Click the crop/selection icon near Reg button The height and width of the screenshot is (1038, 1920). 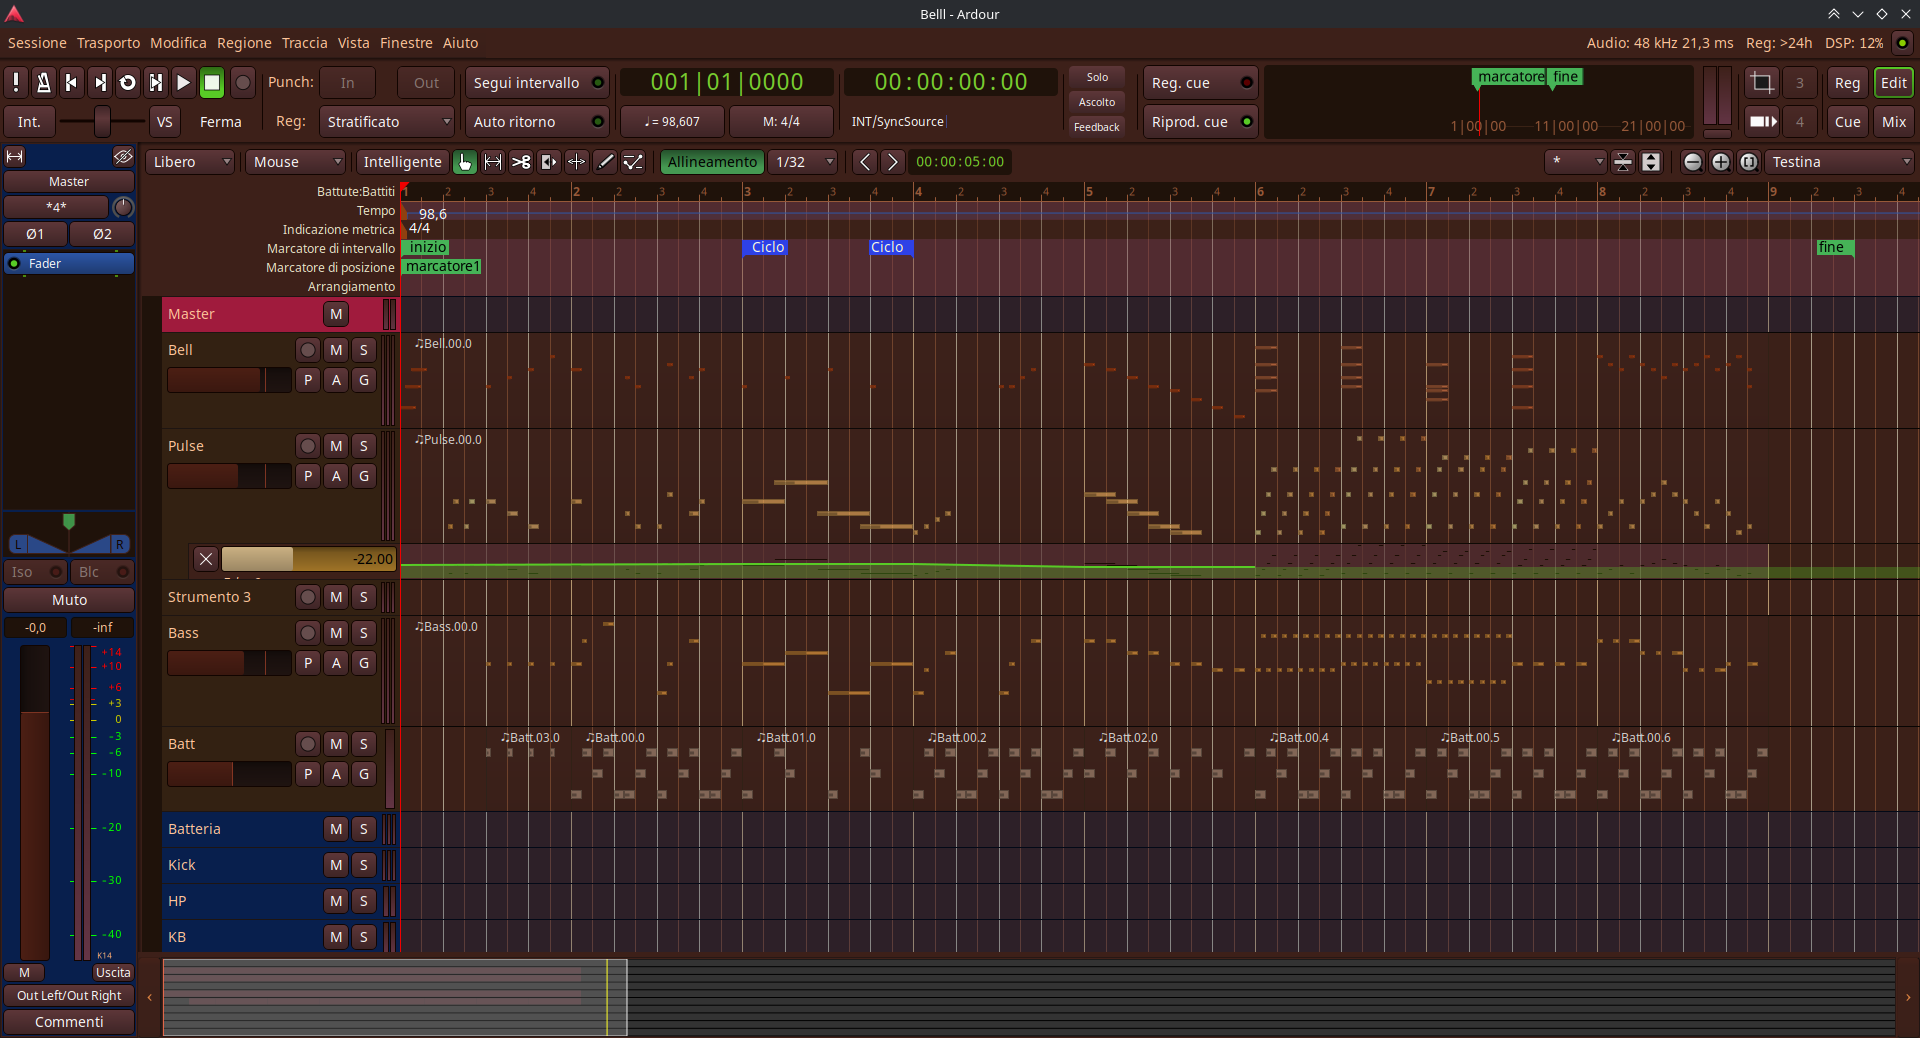1762,83
